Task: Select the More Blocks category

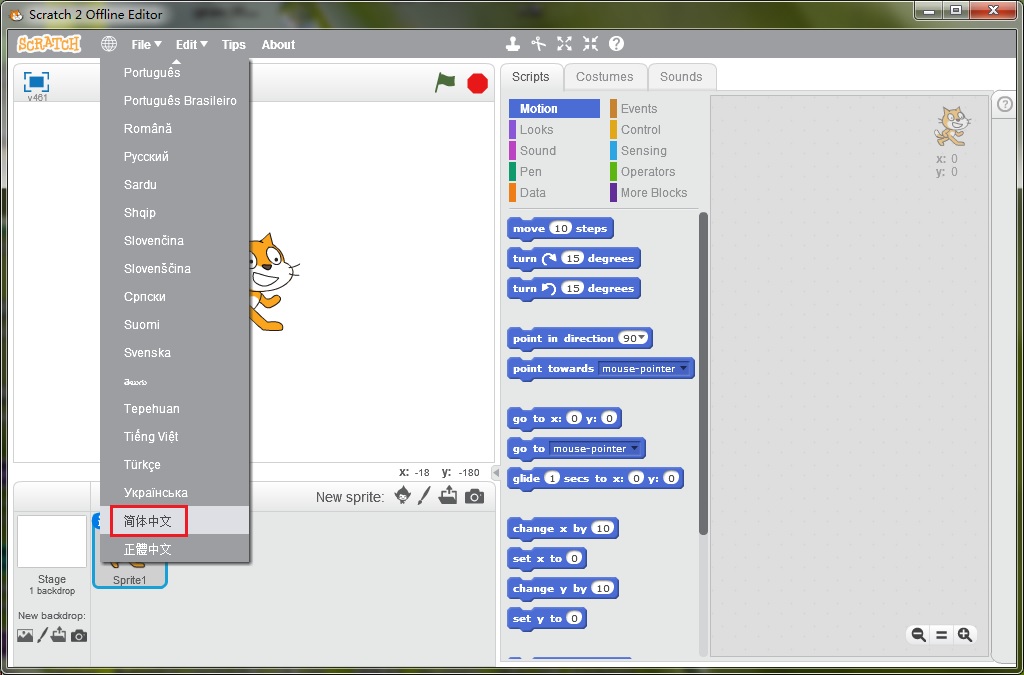Action: [654, 193]
